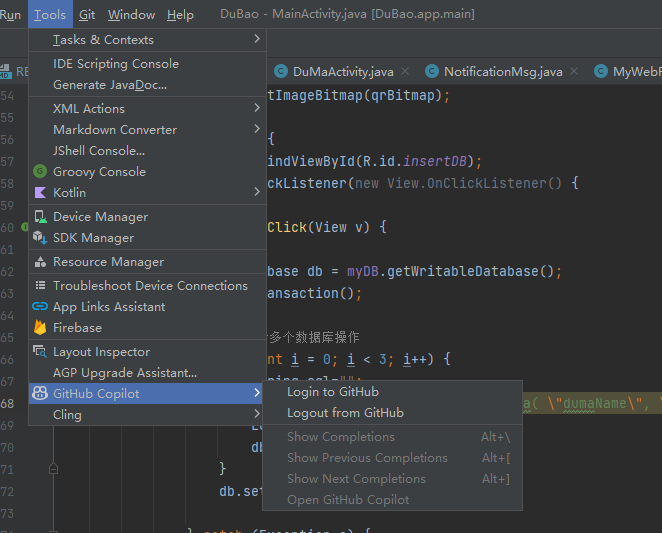Click Show Previous Completions entry
662x533 pixels.
[392, 458]
